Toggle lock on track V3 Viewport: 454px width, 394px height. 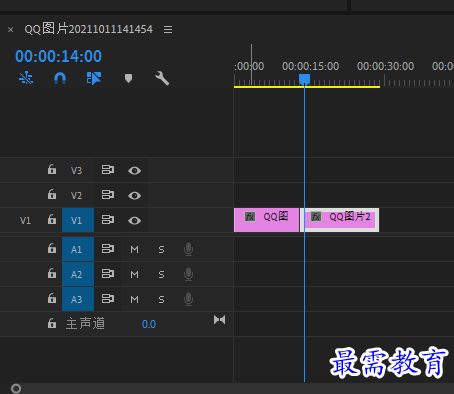[x=52, y=169]
